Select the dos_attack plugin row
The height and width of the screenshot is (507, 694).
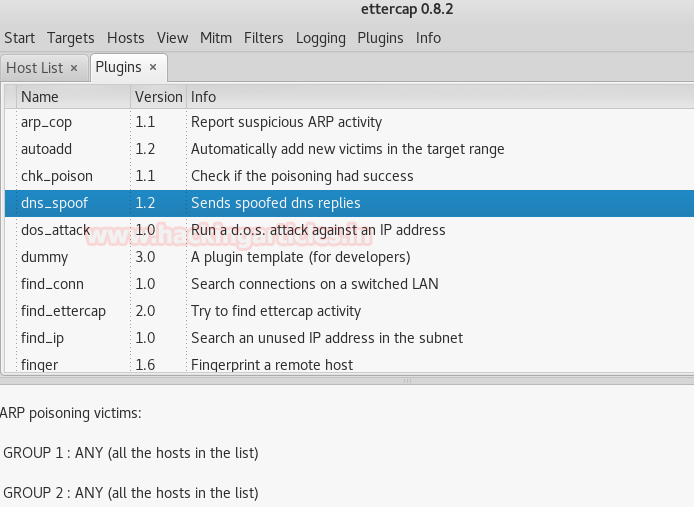(x=55, y=230)
